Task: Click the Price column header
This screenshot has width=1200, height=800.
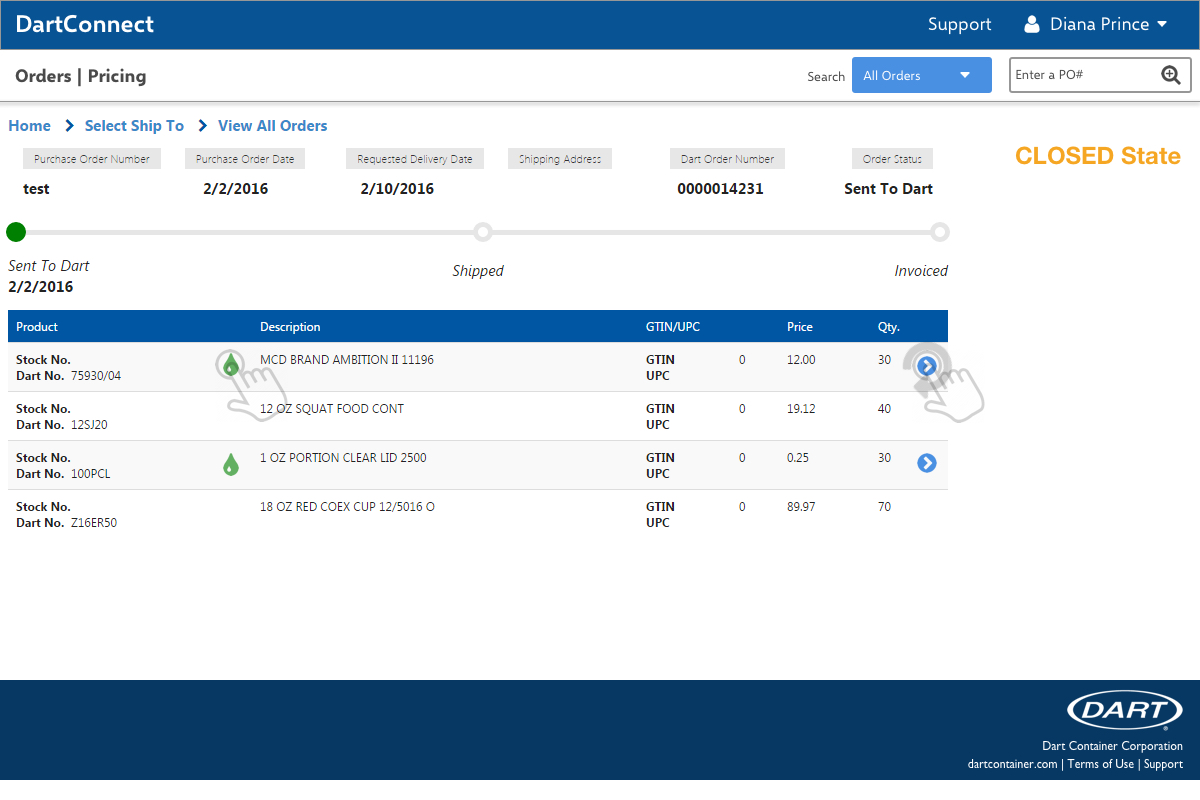Action: coord(800,327)
